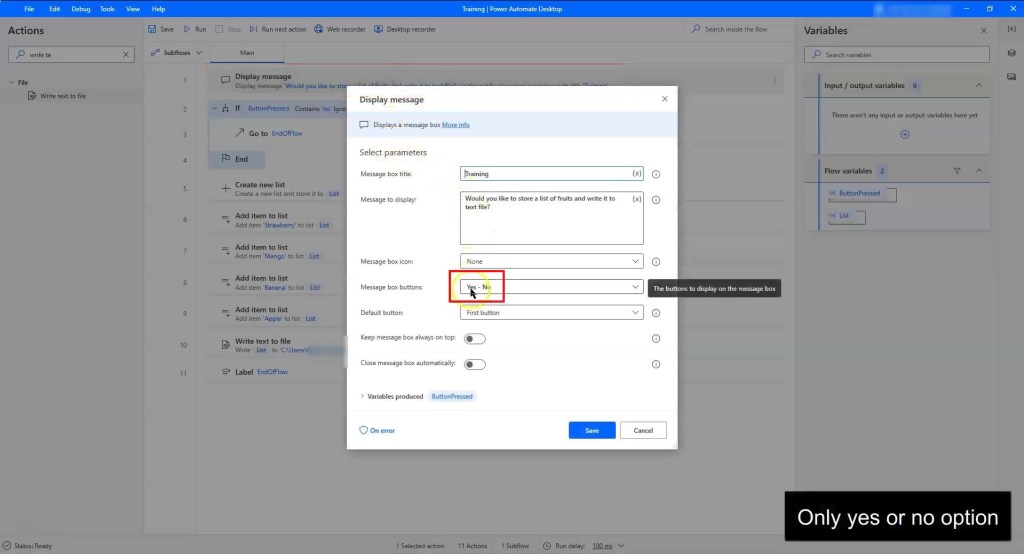
Task: Open the Web recorder
Action: click(340, 29)
